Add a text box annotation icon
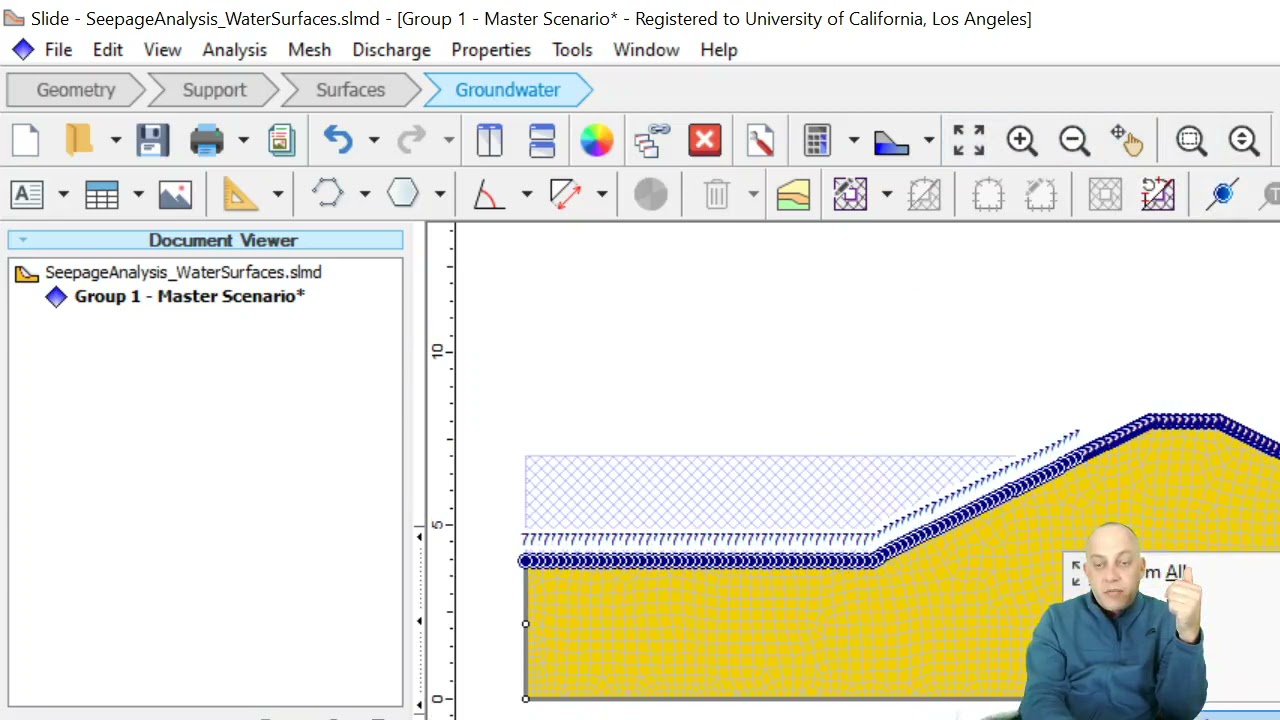Viewport: 1280px width, 720px height. tap(27, 194)
